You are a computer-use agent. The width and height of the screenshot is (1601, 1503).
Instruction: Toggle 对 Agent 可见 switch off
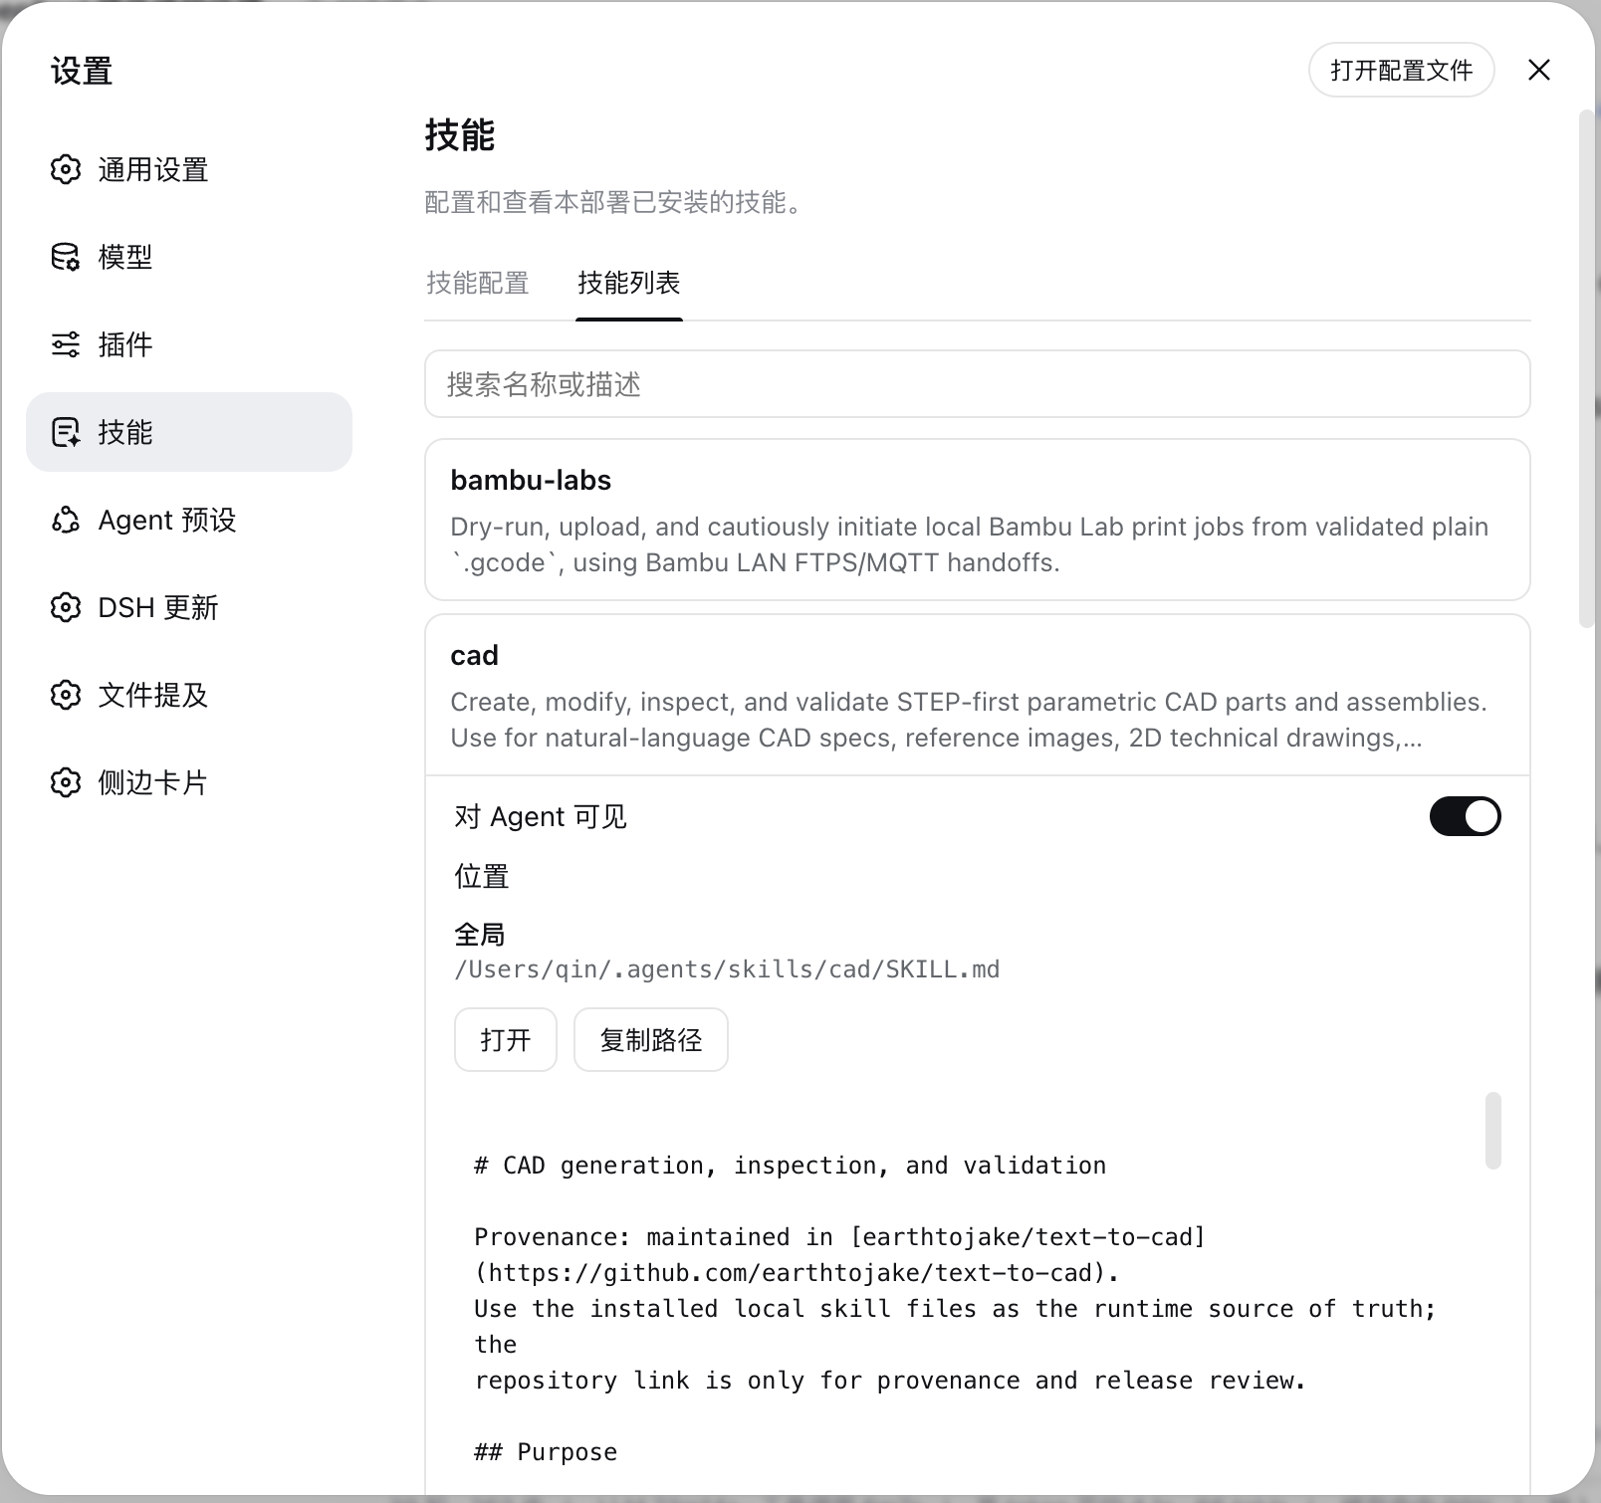pyautogui.click(x=1465, y=816)
